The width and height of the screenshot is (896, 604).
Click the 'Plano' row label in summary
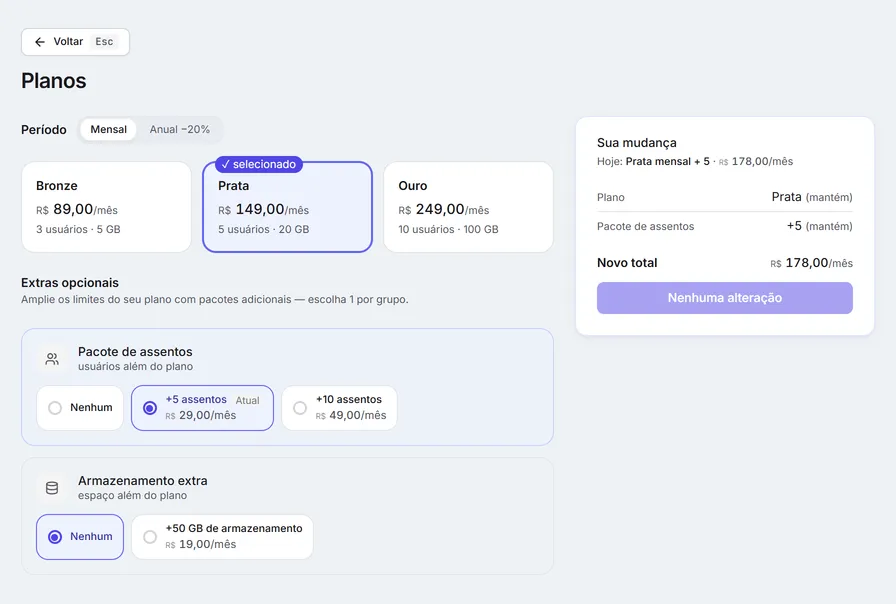click(x=611, y=198)
